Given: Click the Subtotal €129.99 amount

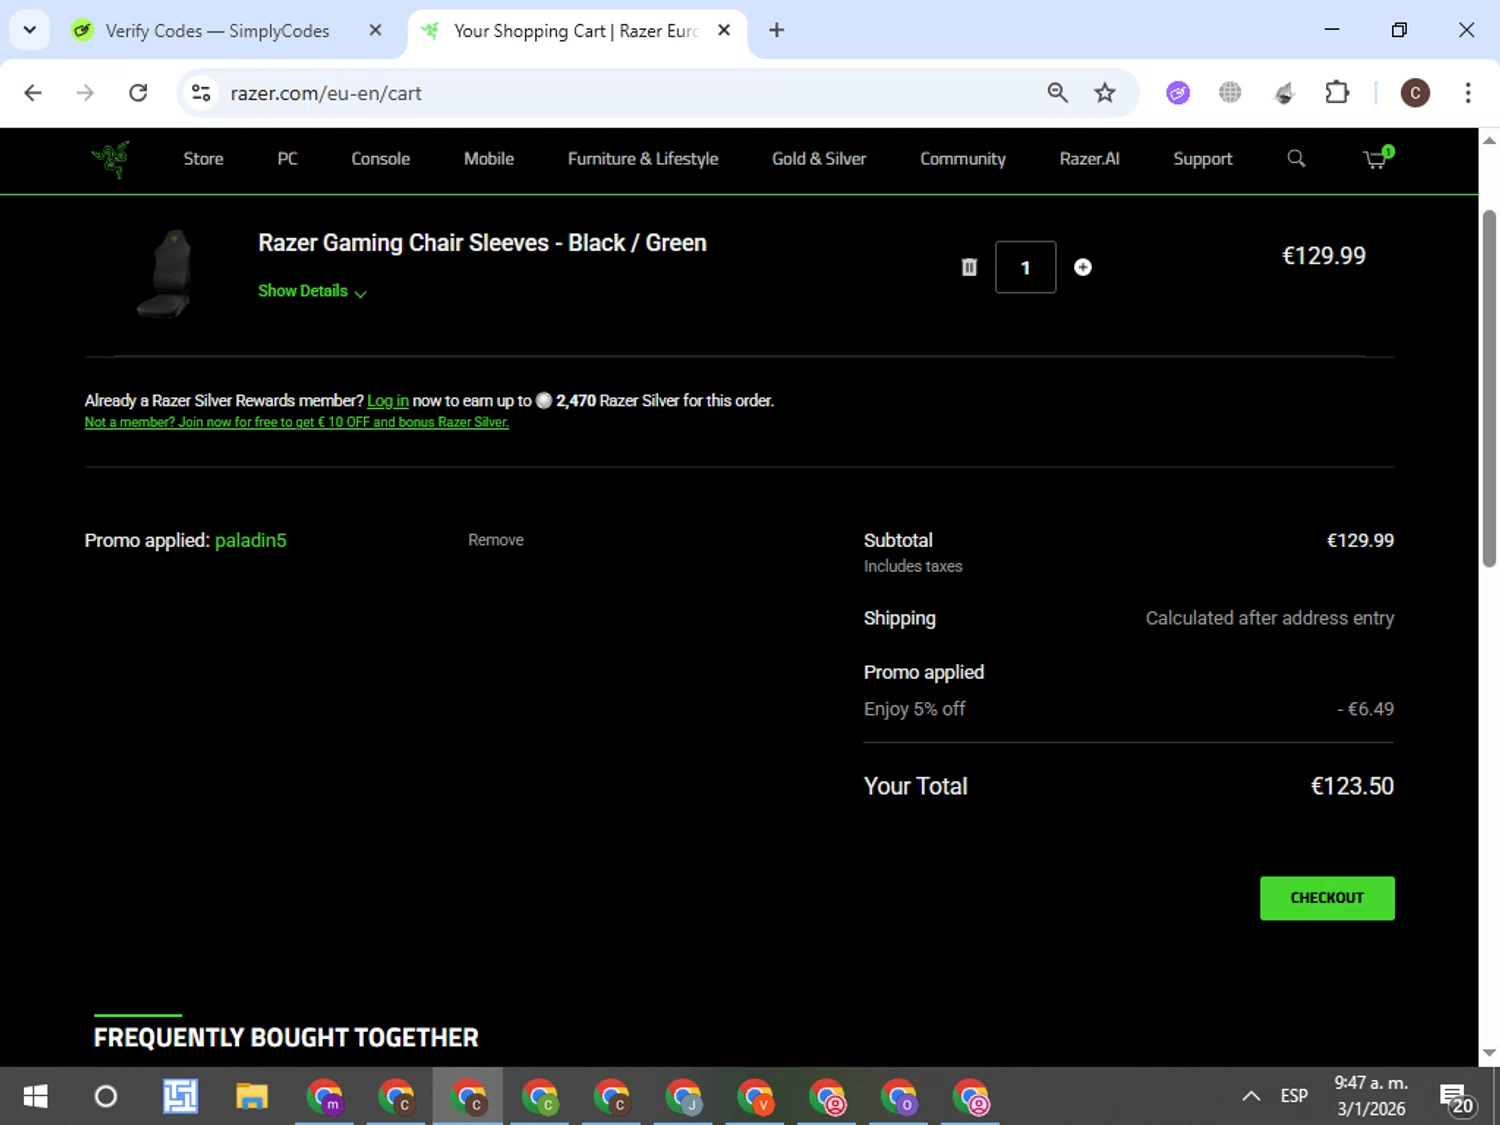Looking at the screenshot, I should click(x=1360, y=540).
